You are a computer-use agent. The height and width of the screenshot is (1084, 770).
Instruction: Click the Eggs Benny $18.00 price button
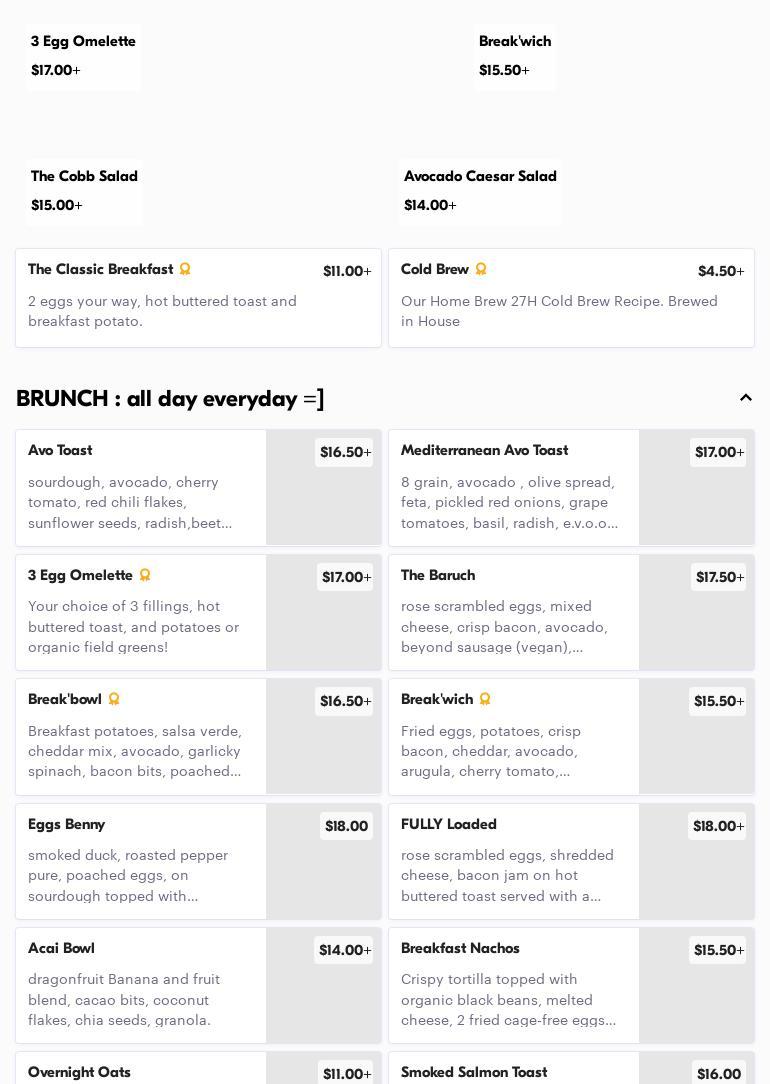point(346,826)
